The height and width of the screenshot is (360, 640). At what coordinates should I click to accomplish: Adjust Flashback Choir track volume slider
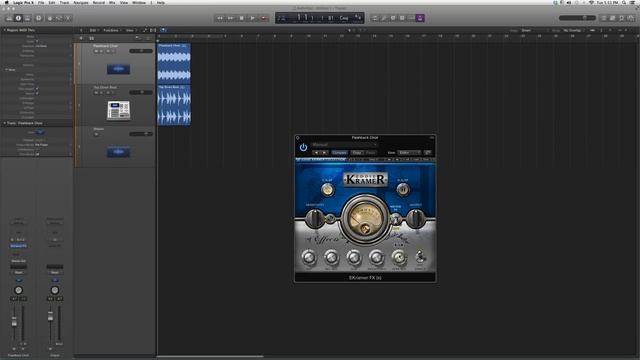point(141,51)
